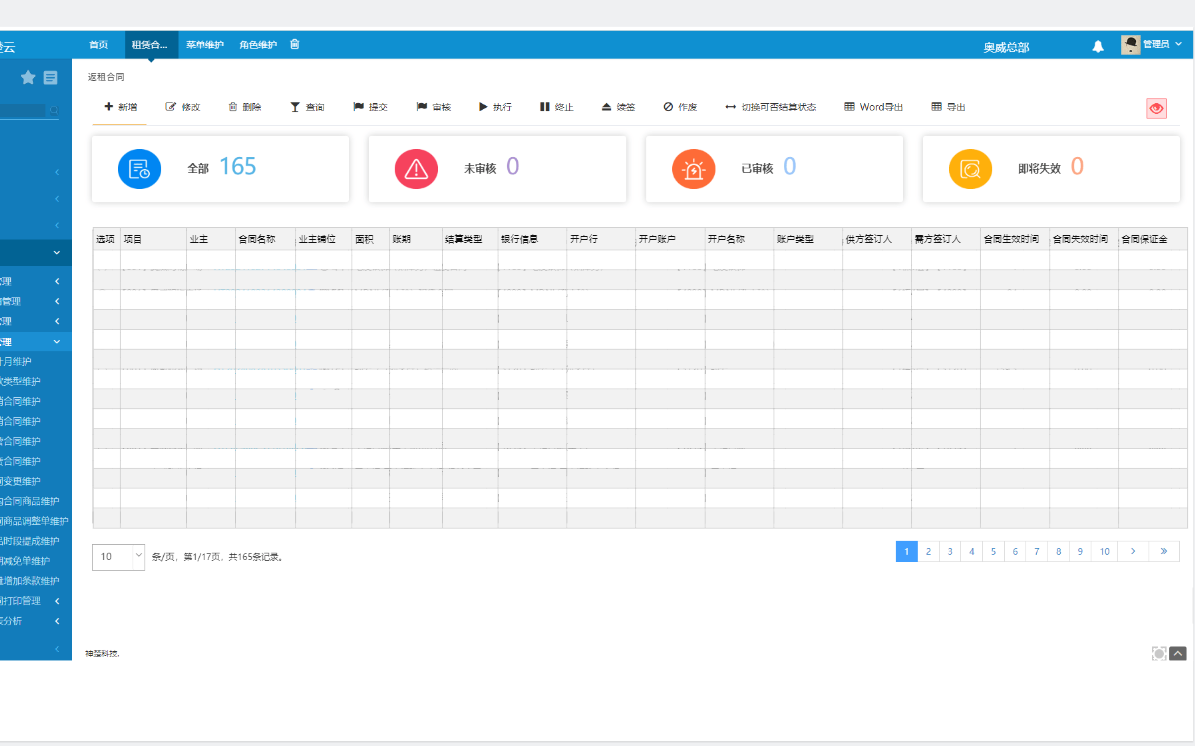The image size is (1195, 746).
Task: Click the Word导出 export button
Action: click(873, 107)
